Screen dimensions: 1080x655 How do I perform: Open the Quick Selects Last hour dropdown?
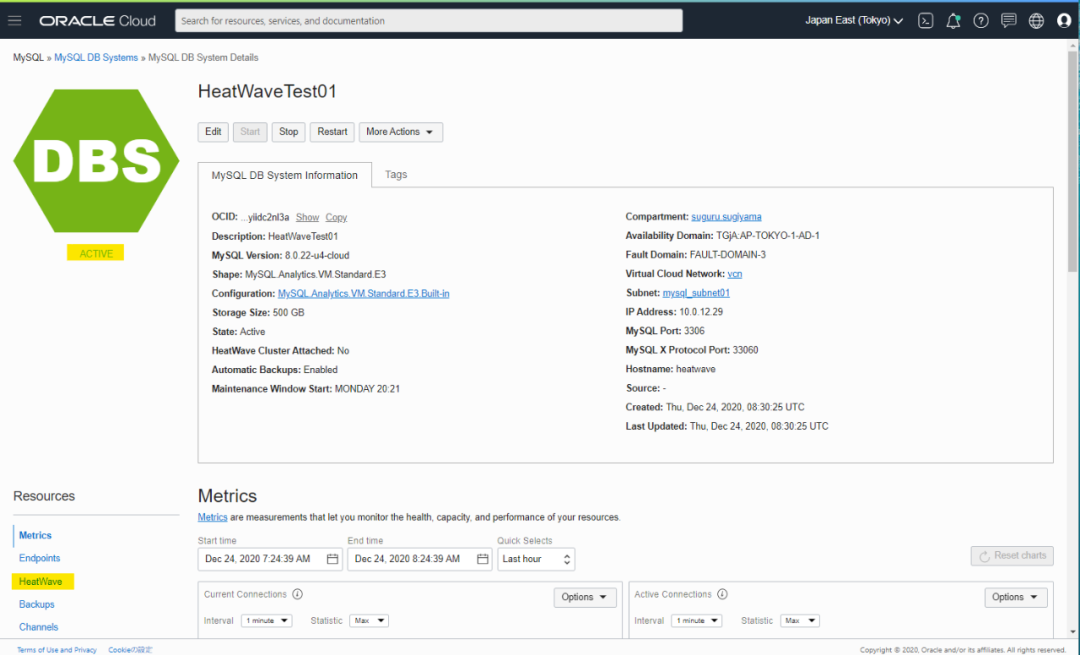pos(536,559)
